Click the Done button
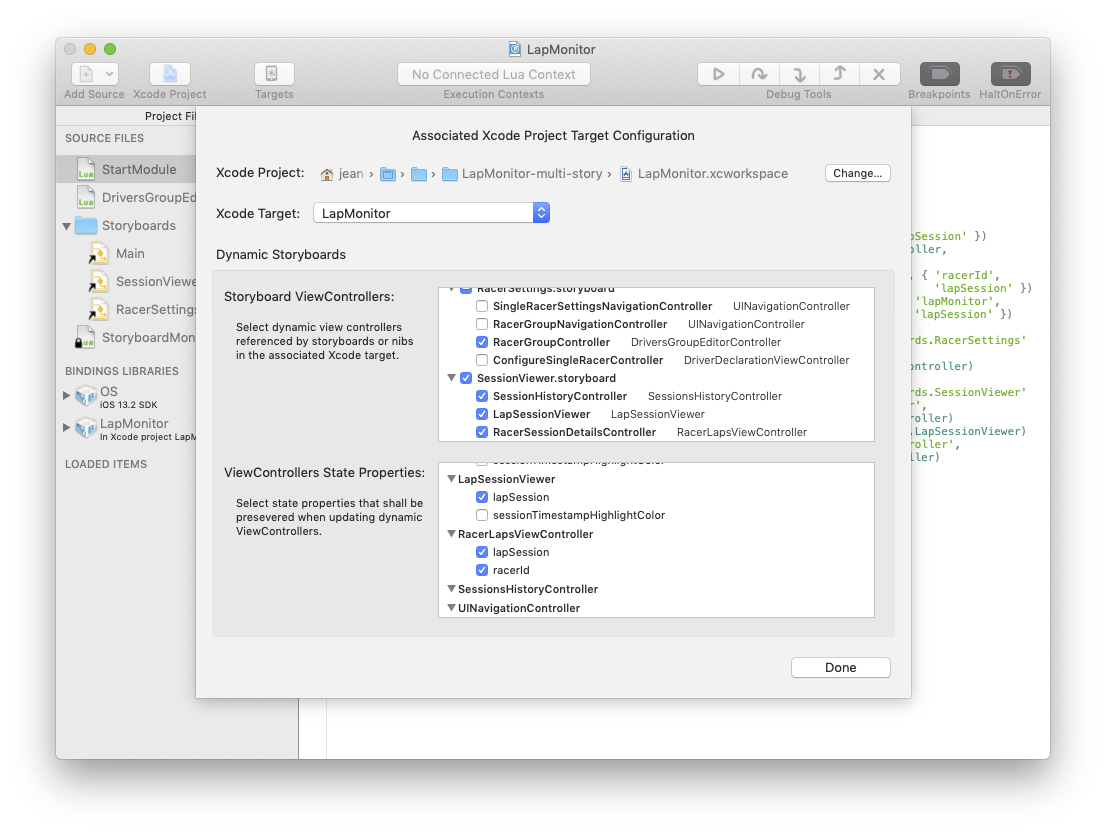 pos(841,668)
